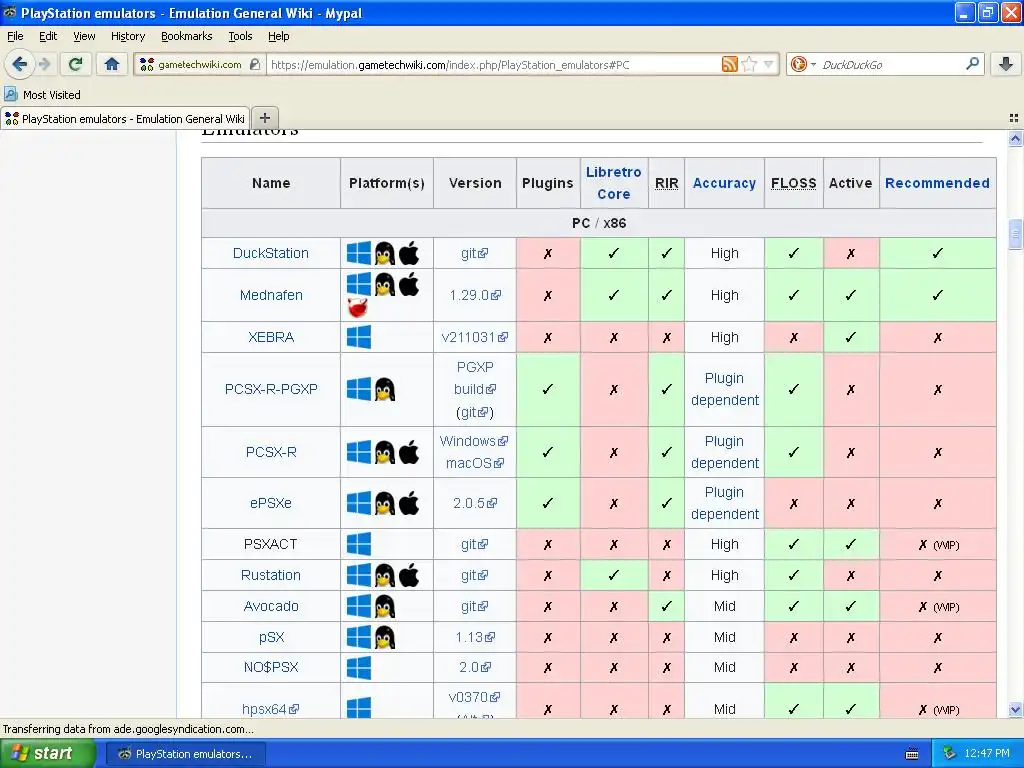Click the Libretro Core column header link
Screen dimensions: 1024x768
tap(613, 183)
